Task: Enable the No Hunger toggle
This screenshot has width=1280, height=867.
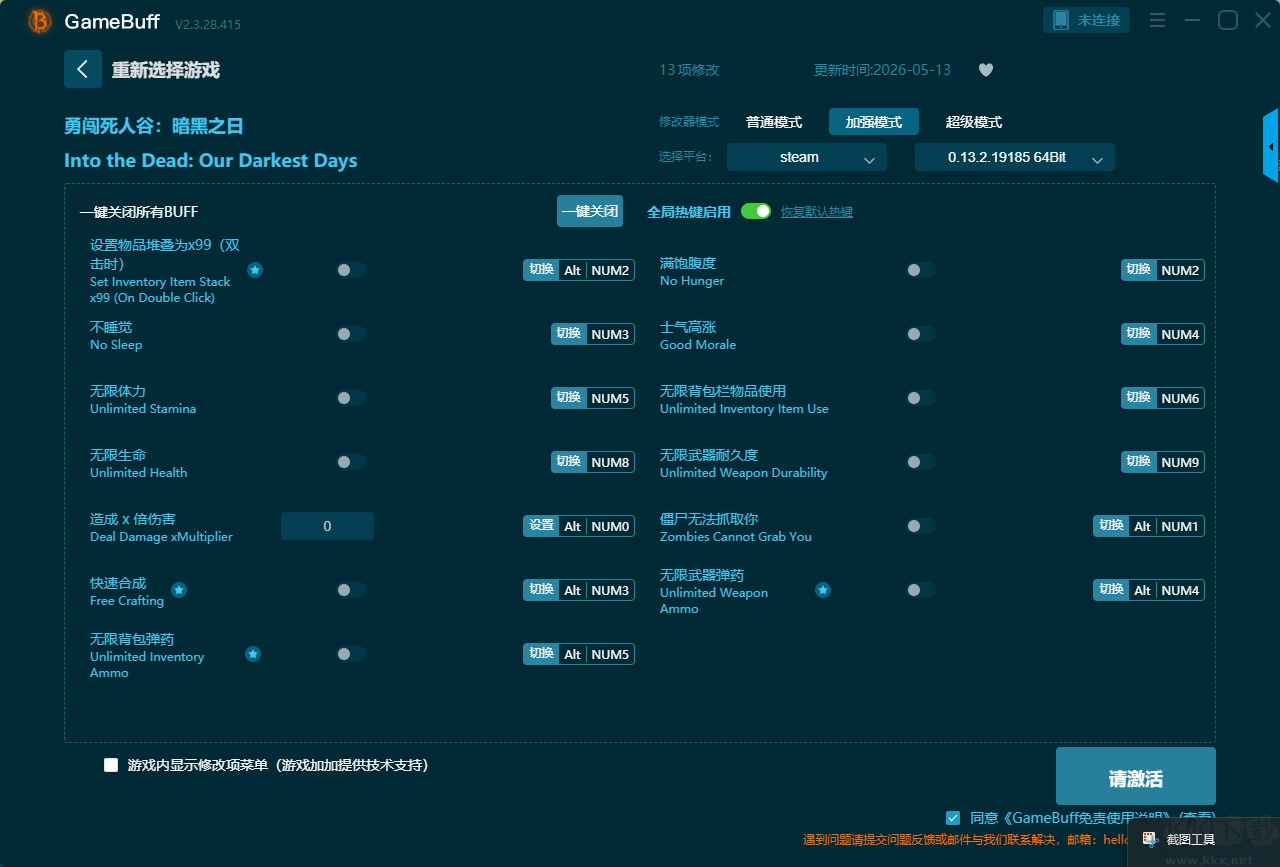Action: click(x=921, y=270)
